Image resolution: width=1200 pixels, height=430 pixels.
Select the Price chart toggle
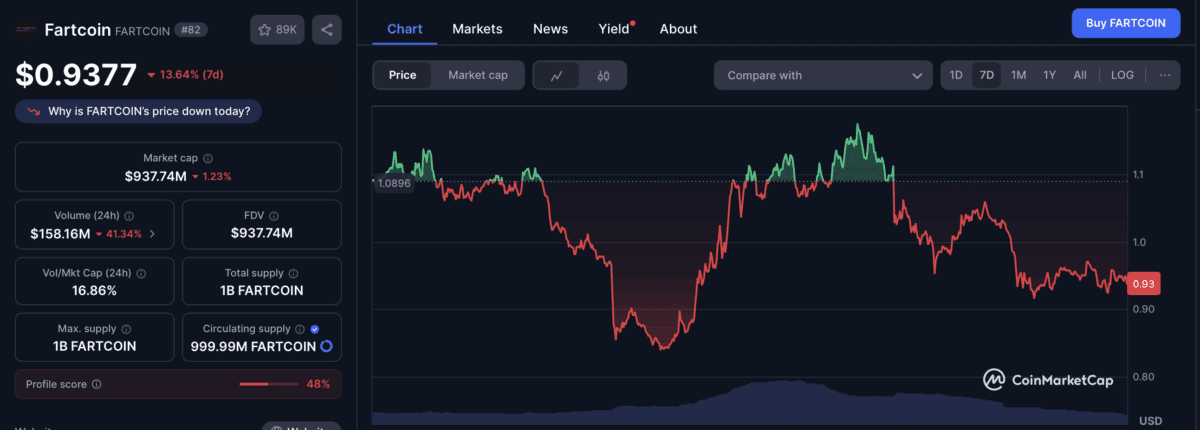pyautogui.click(x=403, y=75)
